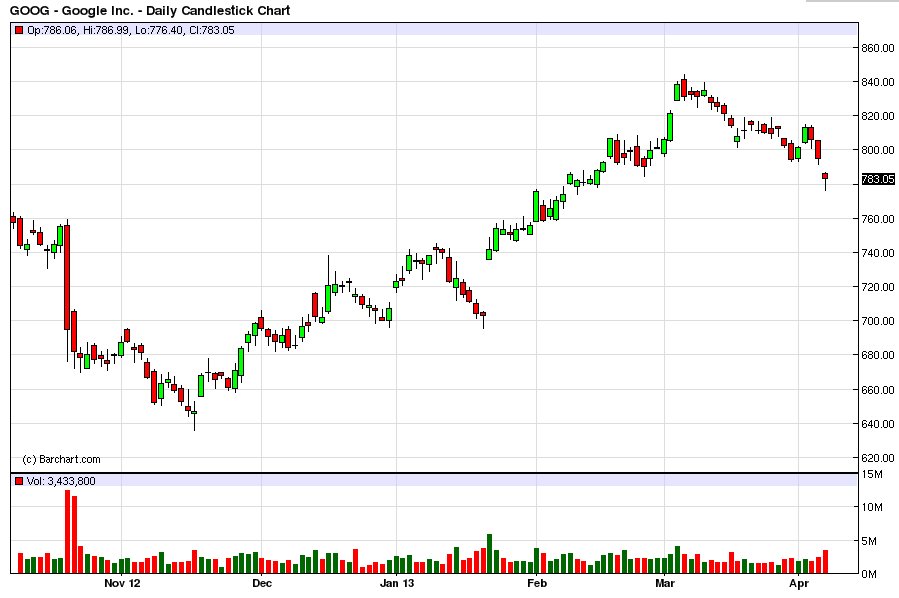Viewport: 899px width, 598px height.
Task: Click the 800.00 price axis label
Action: [878, 150]
